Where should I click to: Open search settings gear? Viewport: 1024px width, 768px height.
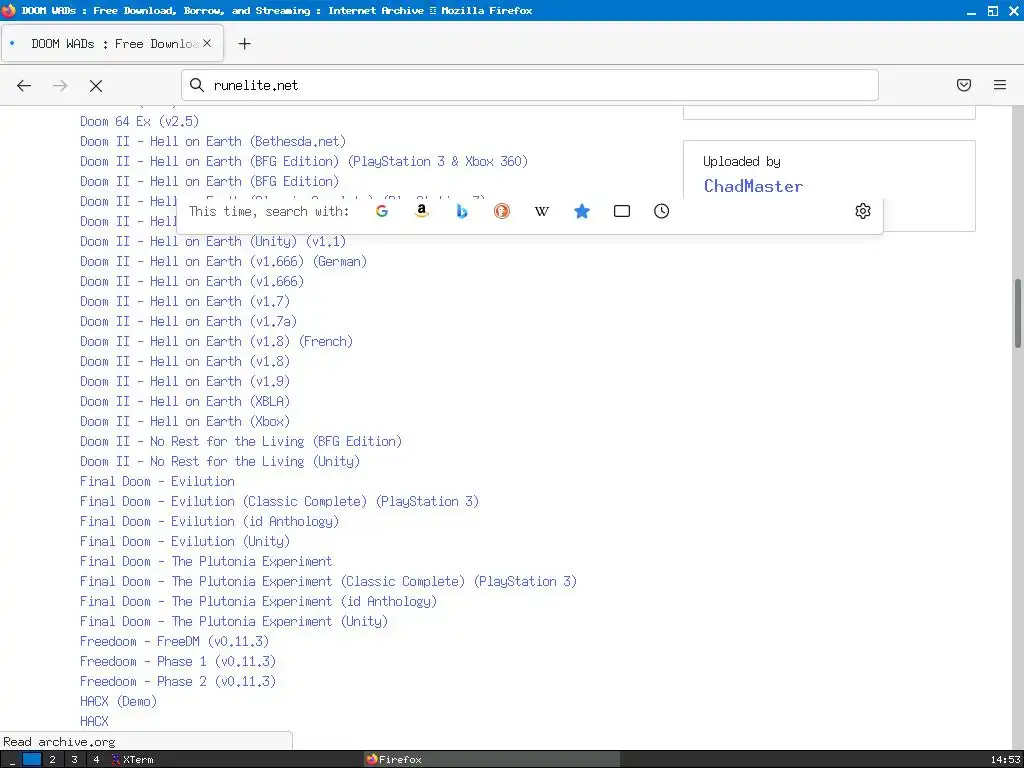click(x=863, y=211)
